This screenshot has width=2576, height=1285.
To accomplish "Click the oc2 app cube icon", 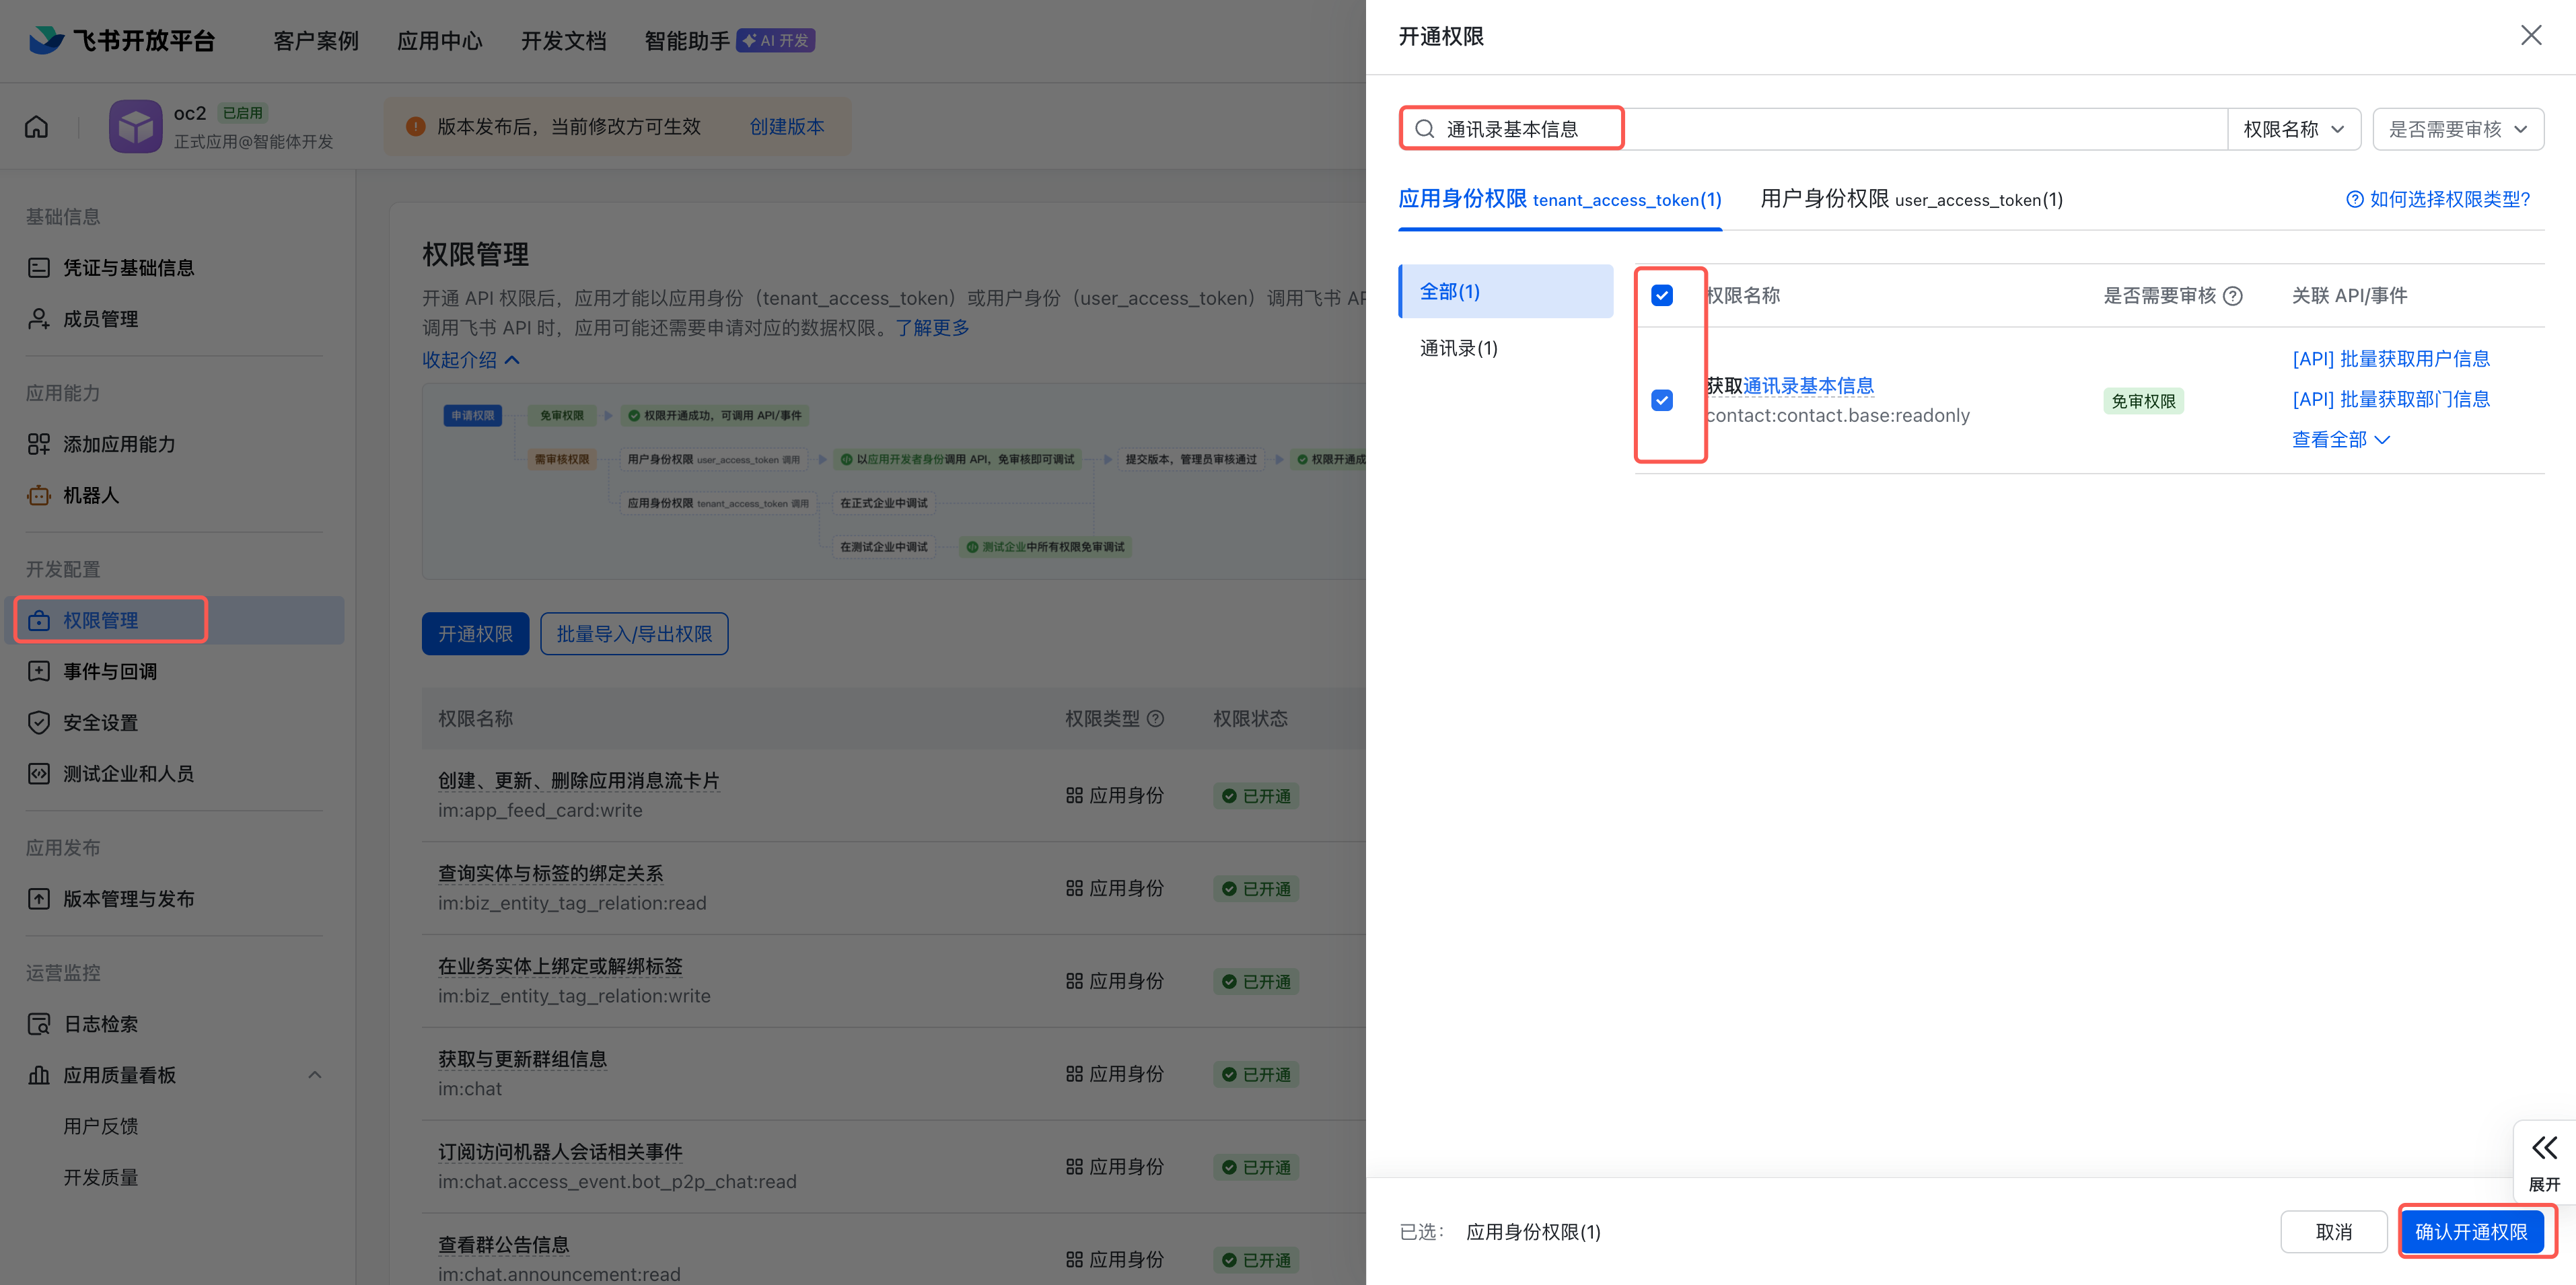I will coord(135,127).
